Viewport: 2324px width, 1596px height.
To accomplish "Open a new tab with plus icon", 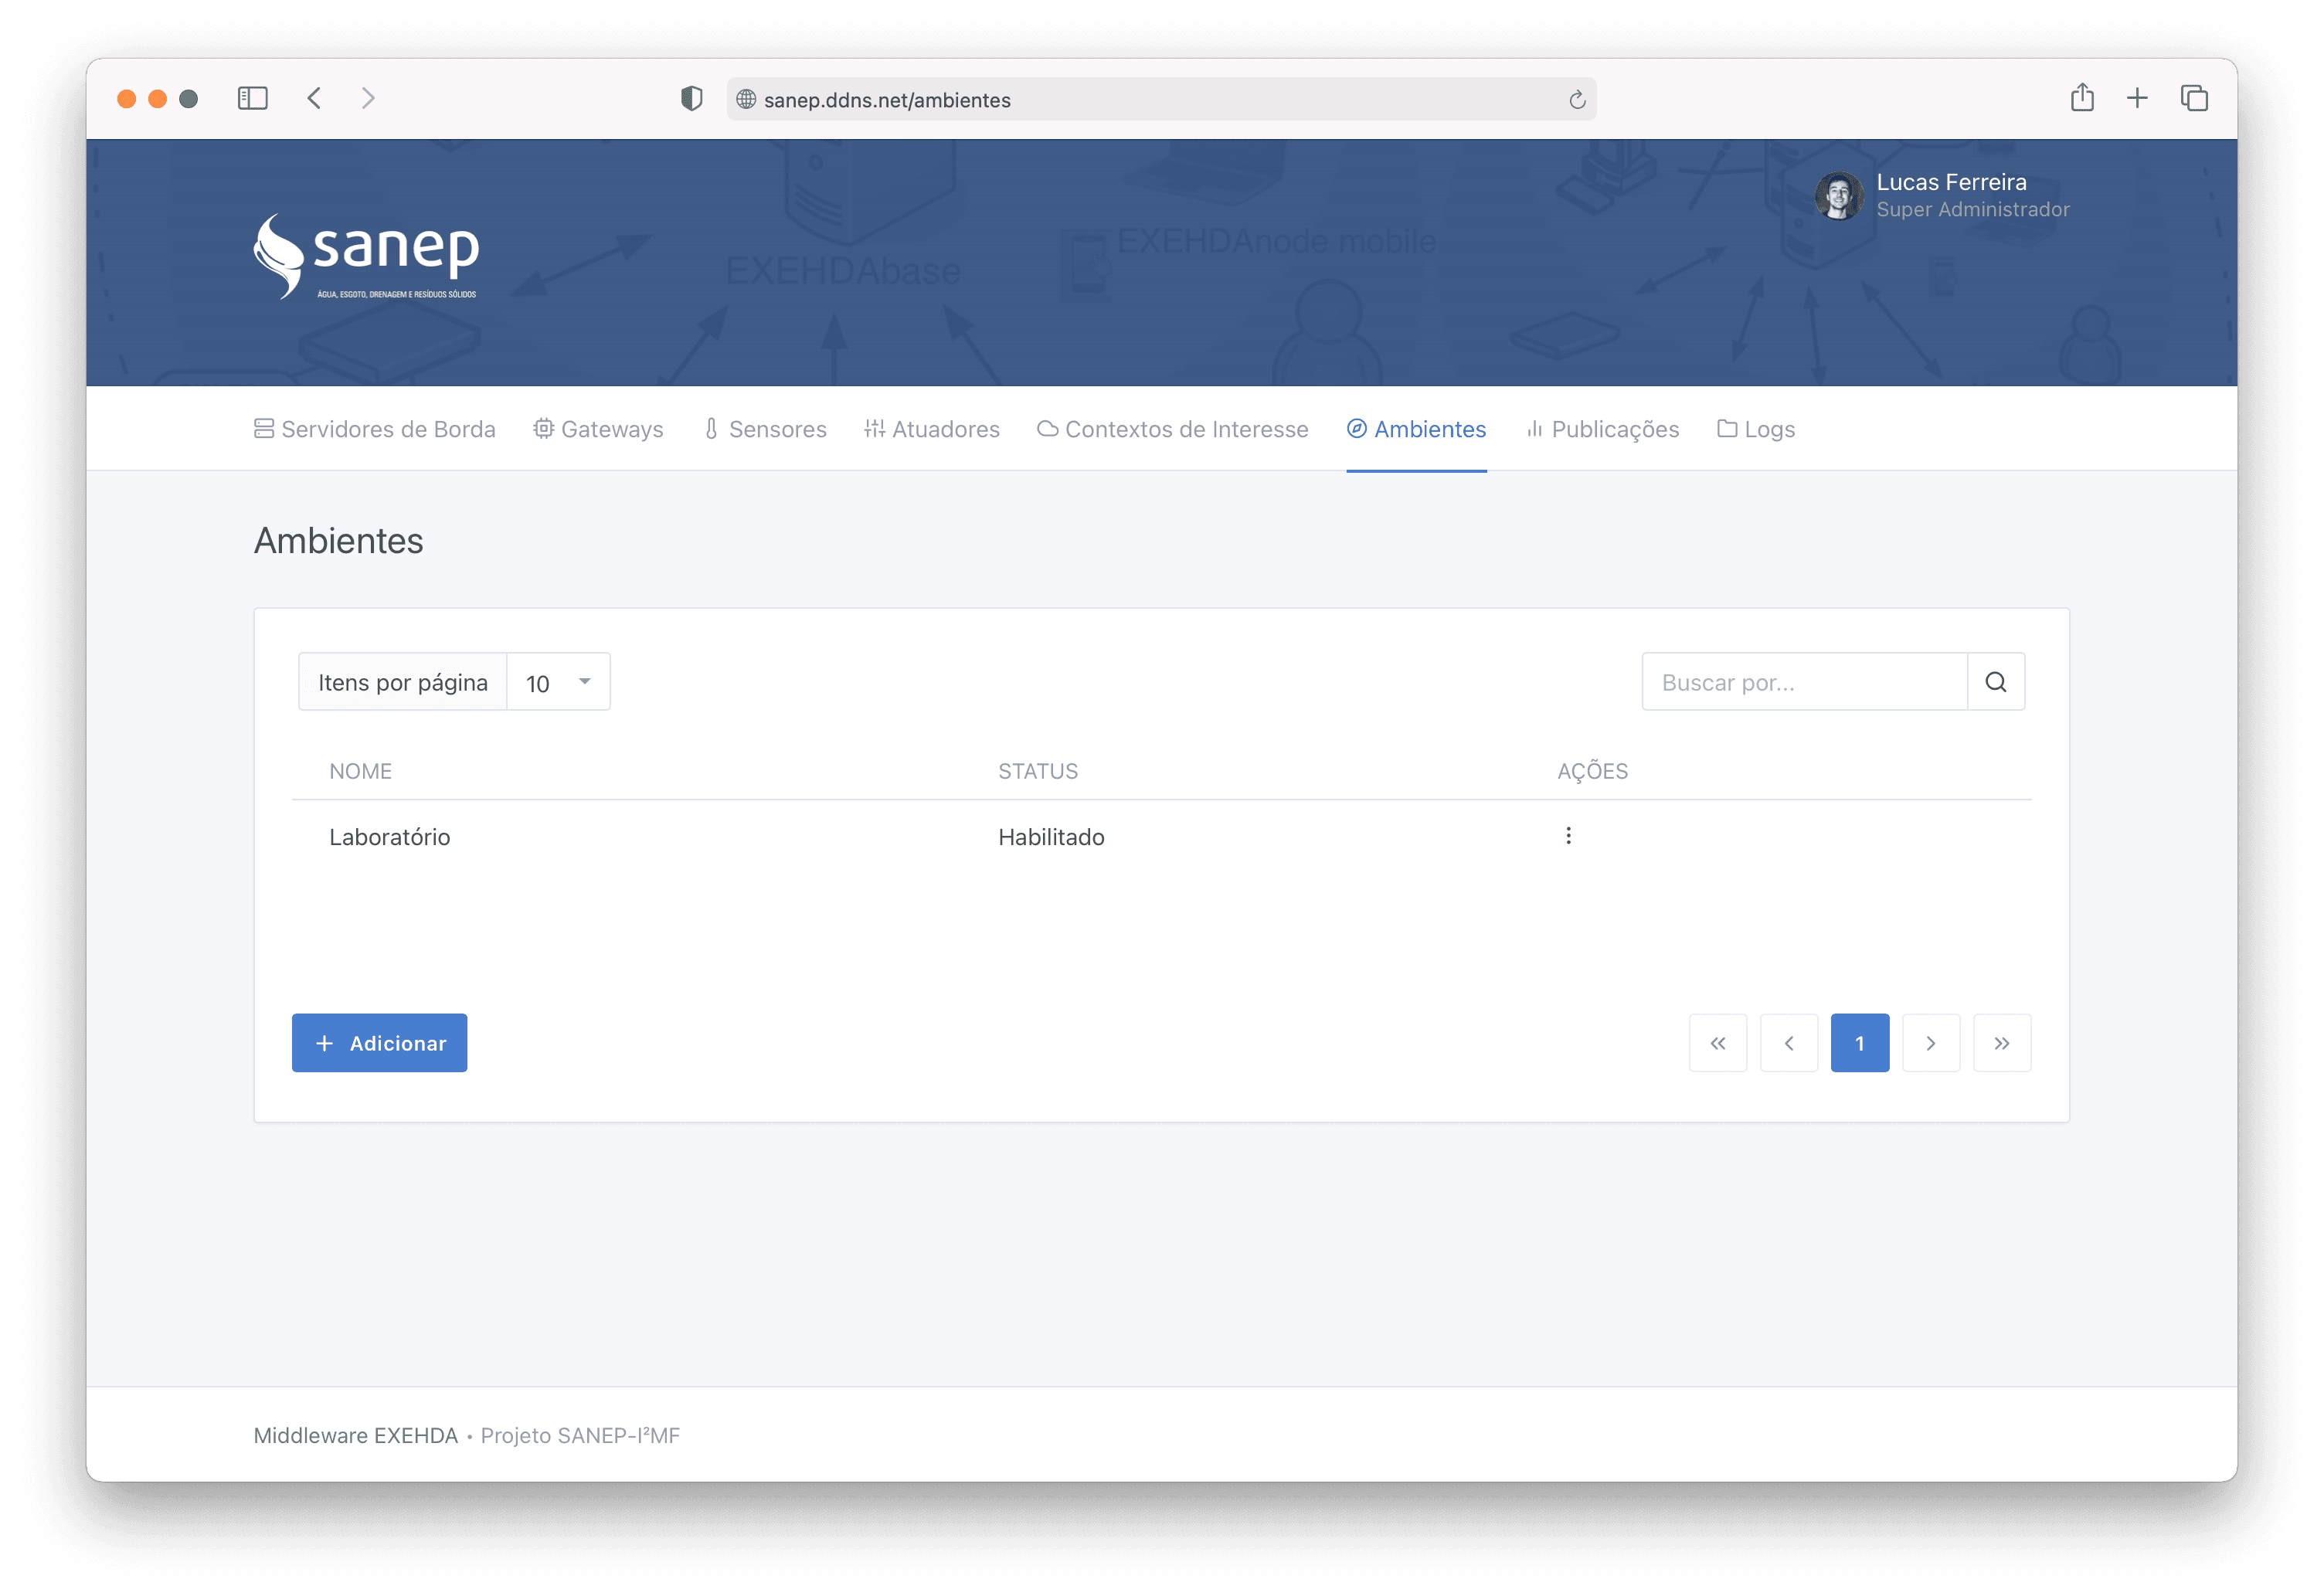I will pos(2136,98).
